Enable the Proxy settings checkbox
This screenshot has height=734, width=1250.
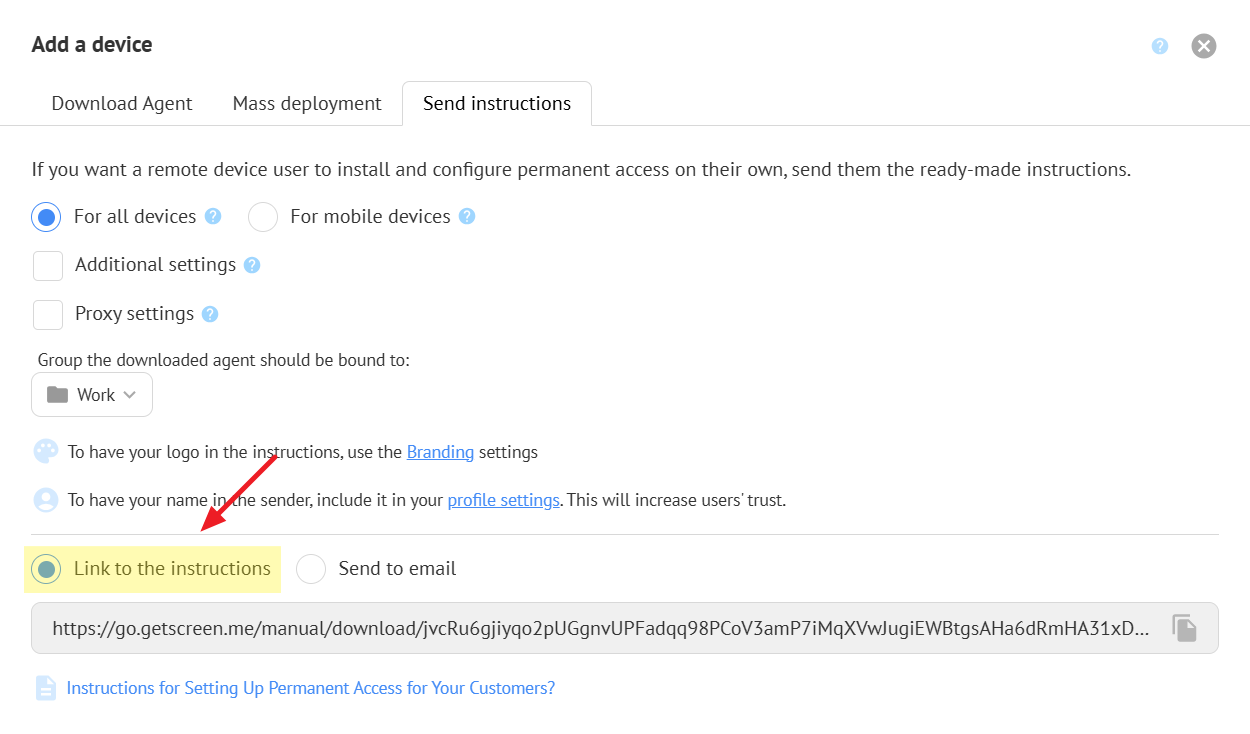point(48,314)
